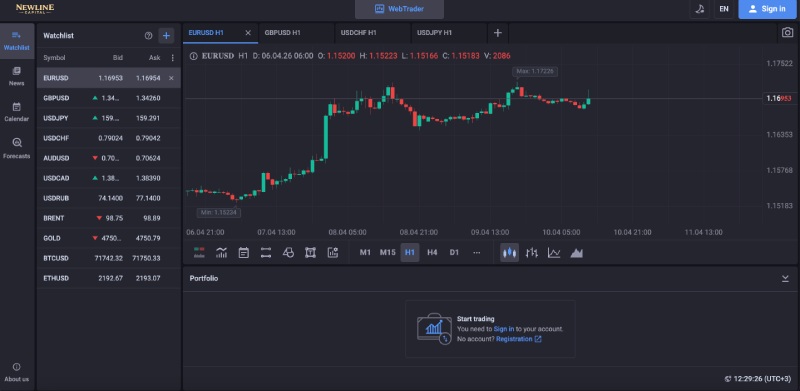Viewport: 800px width, 391px height.
Task: Switch to area chart type
Action: point(577,252)
